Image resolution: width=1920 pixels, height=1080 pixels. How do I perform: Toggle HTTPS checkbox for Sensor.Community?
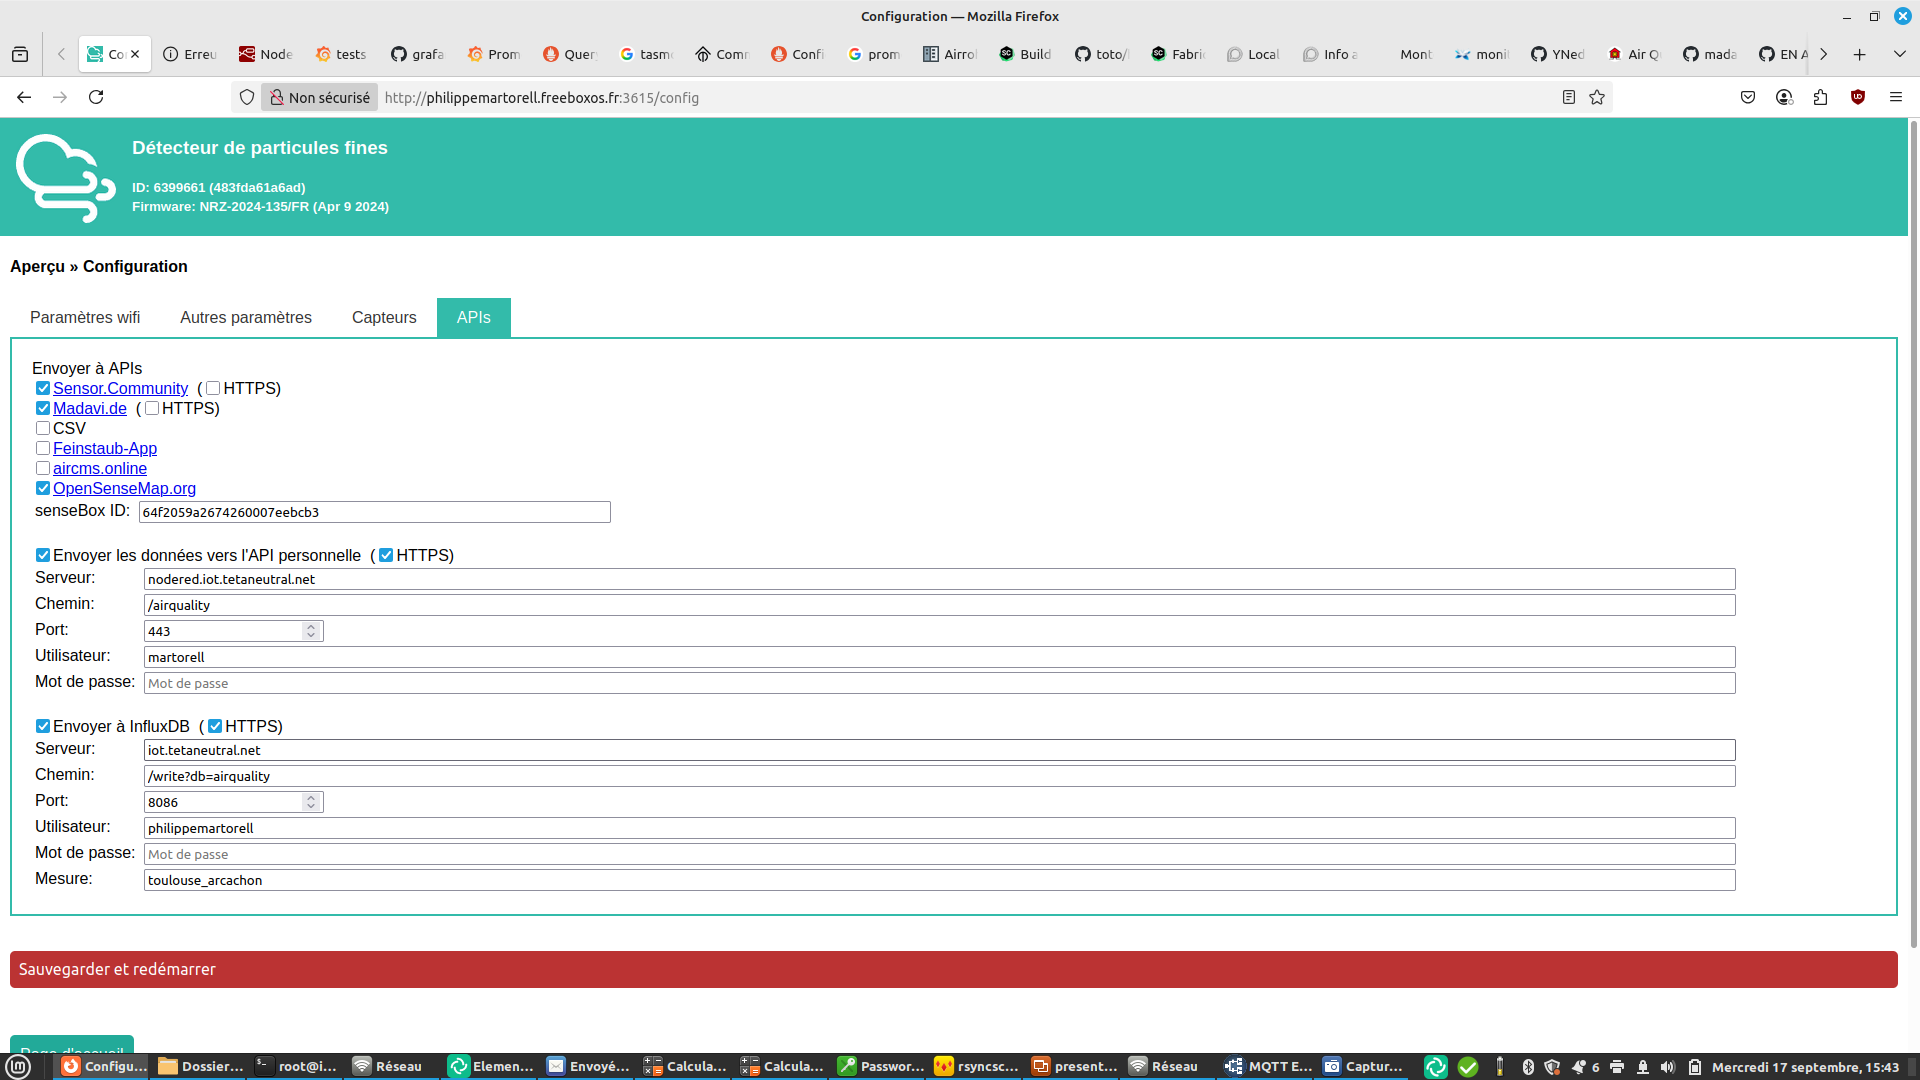(x=213, y=388)
